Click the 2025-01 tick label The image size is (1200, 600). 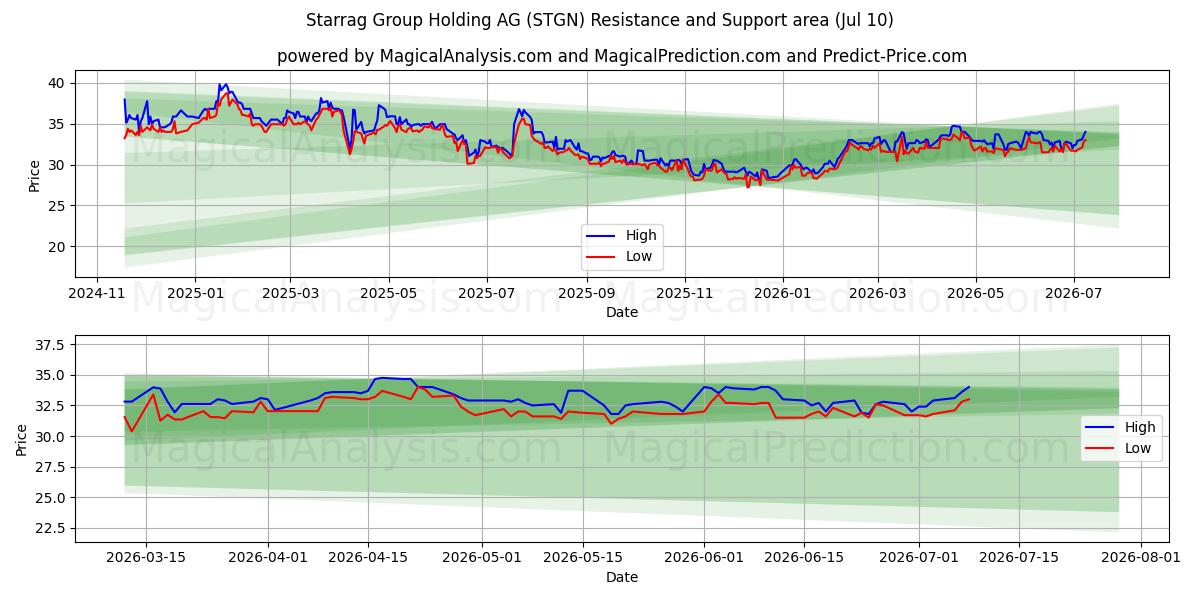click(194, 294)
